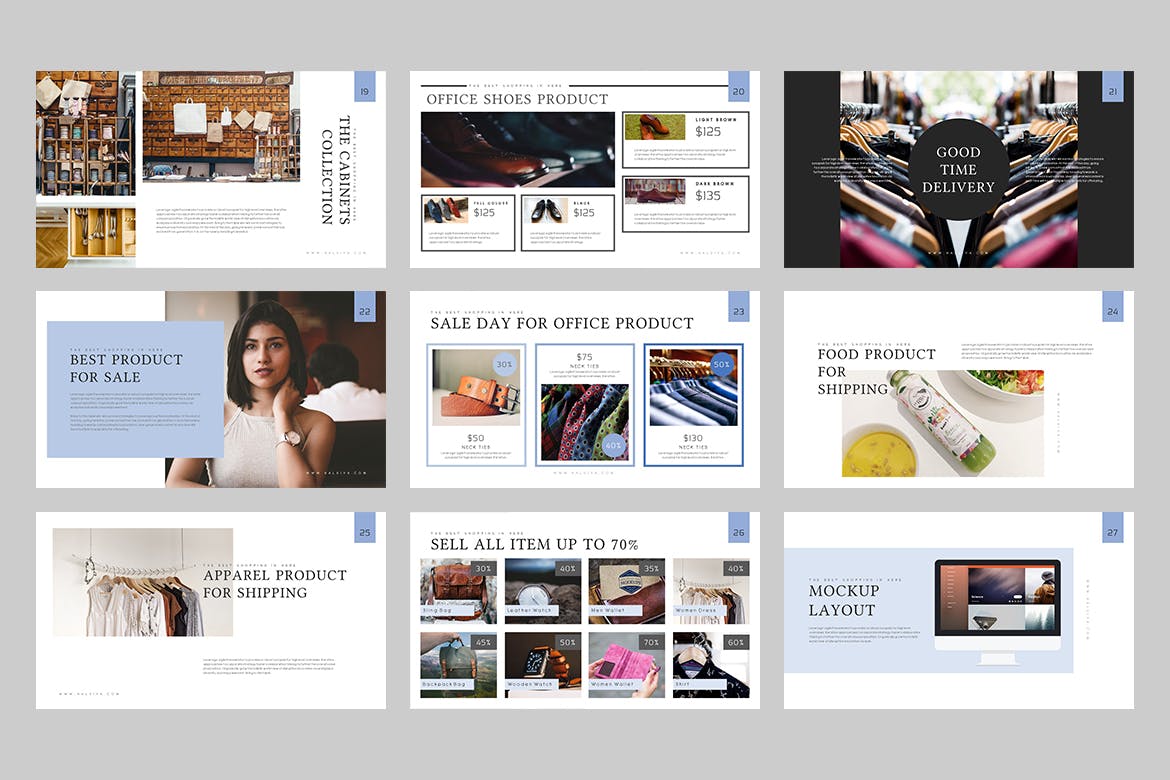Click the 70% badge on Women Wallet
The image size is (1170, 780).
(x=651, y=642)
